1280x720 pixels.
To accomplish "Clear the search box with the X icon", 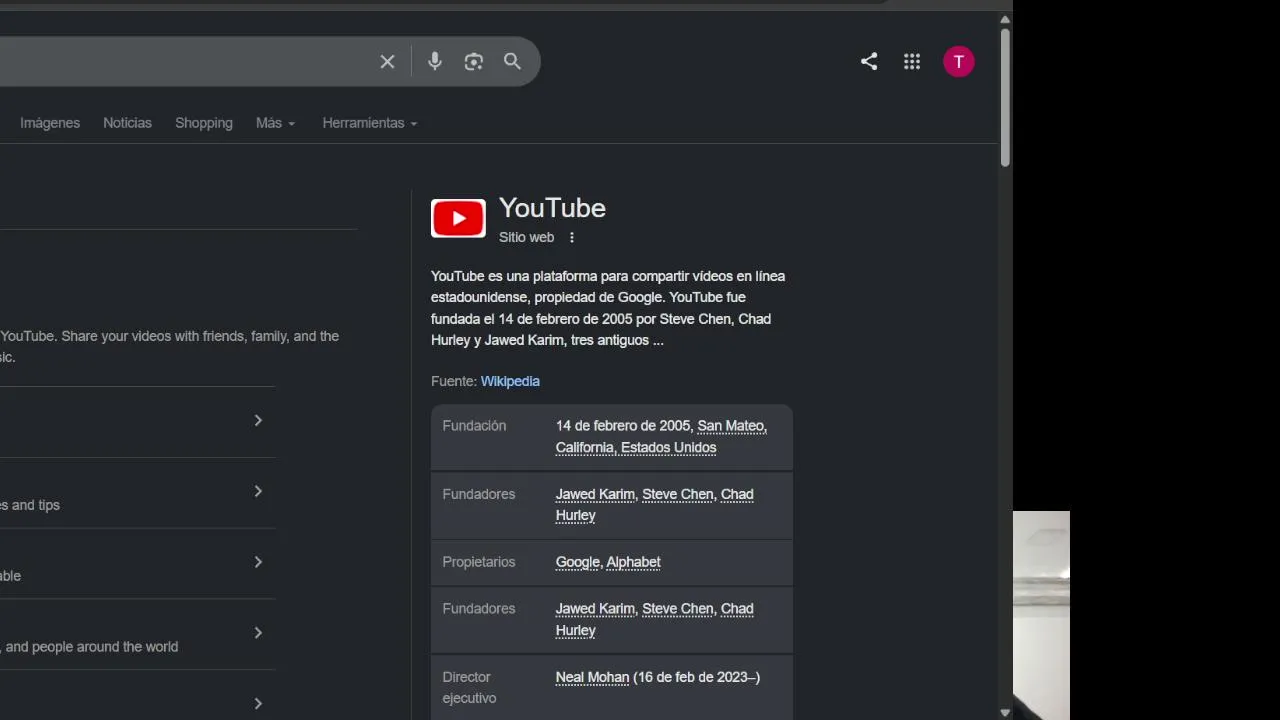I will click(x=387, y=62).
